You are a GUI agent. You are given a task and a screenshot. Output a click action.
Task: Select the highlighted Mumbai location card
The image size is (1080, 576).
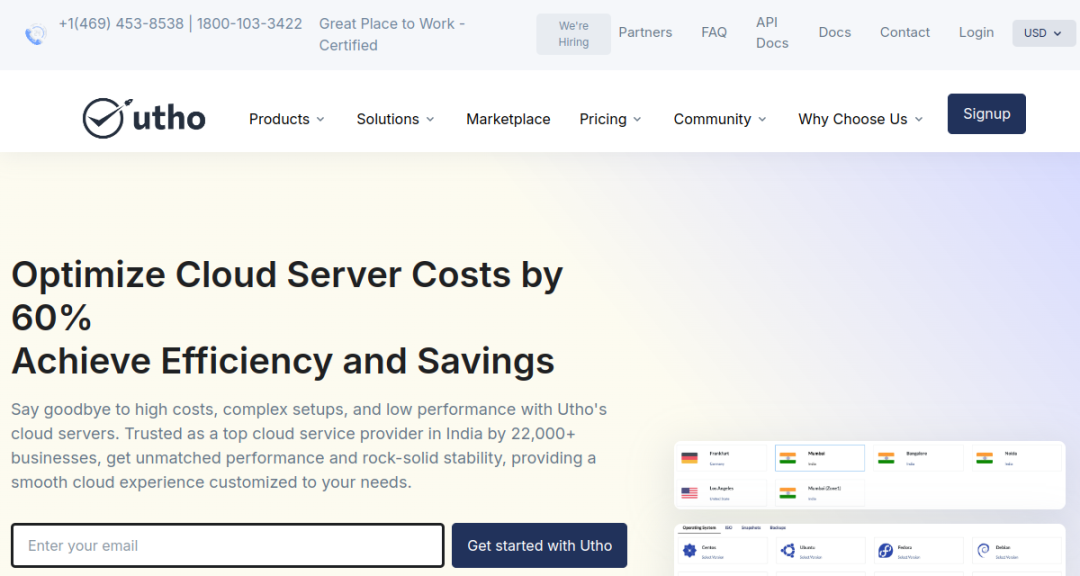[820, 458]
